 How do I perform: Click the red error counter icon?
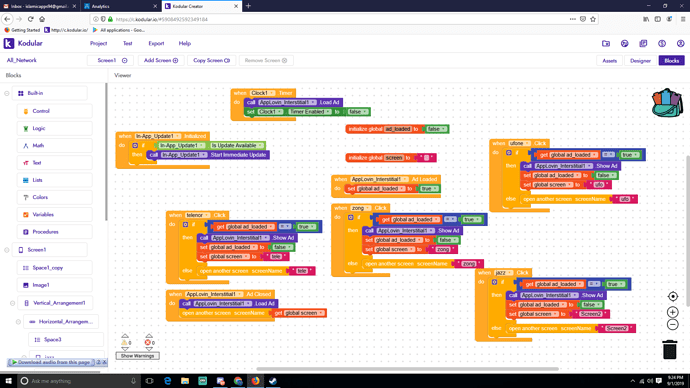point(148,342)
